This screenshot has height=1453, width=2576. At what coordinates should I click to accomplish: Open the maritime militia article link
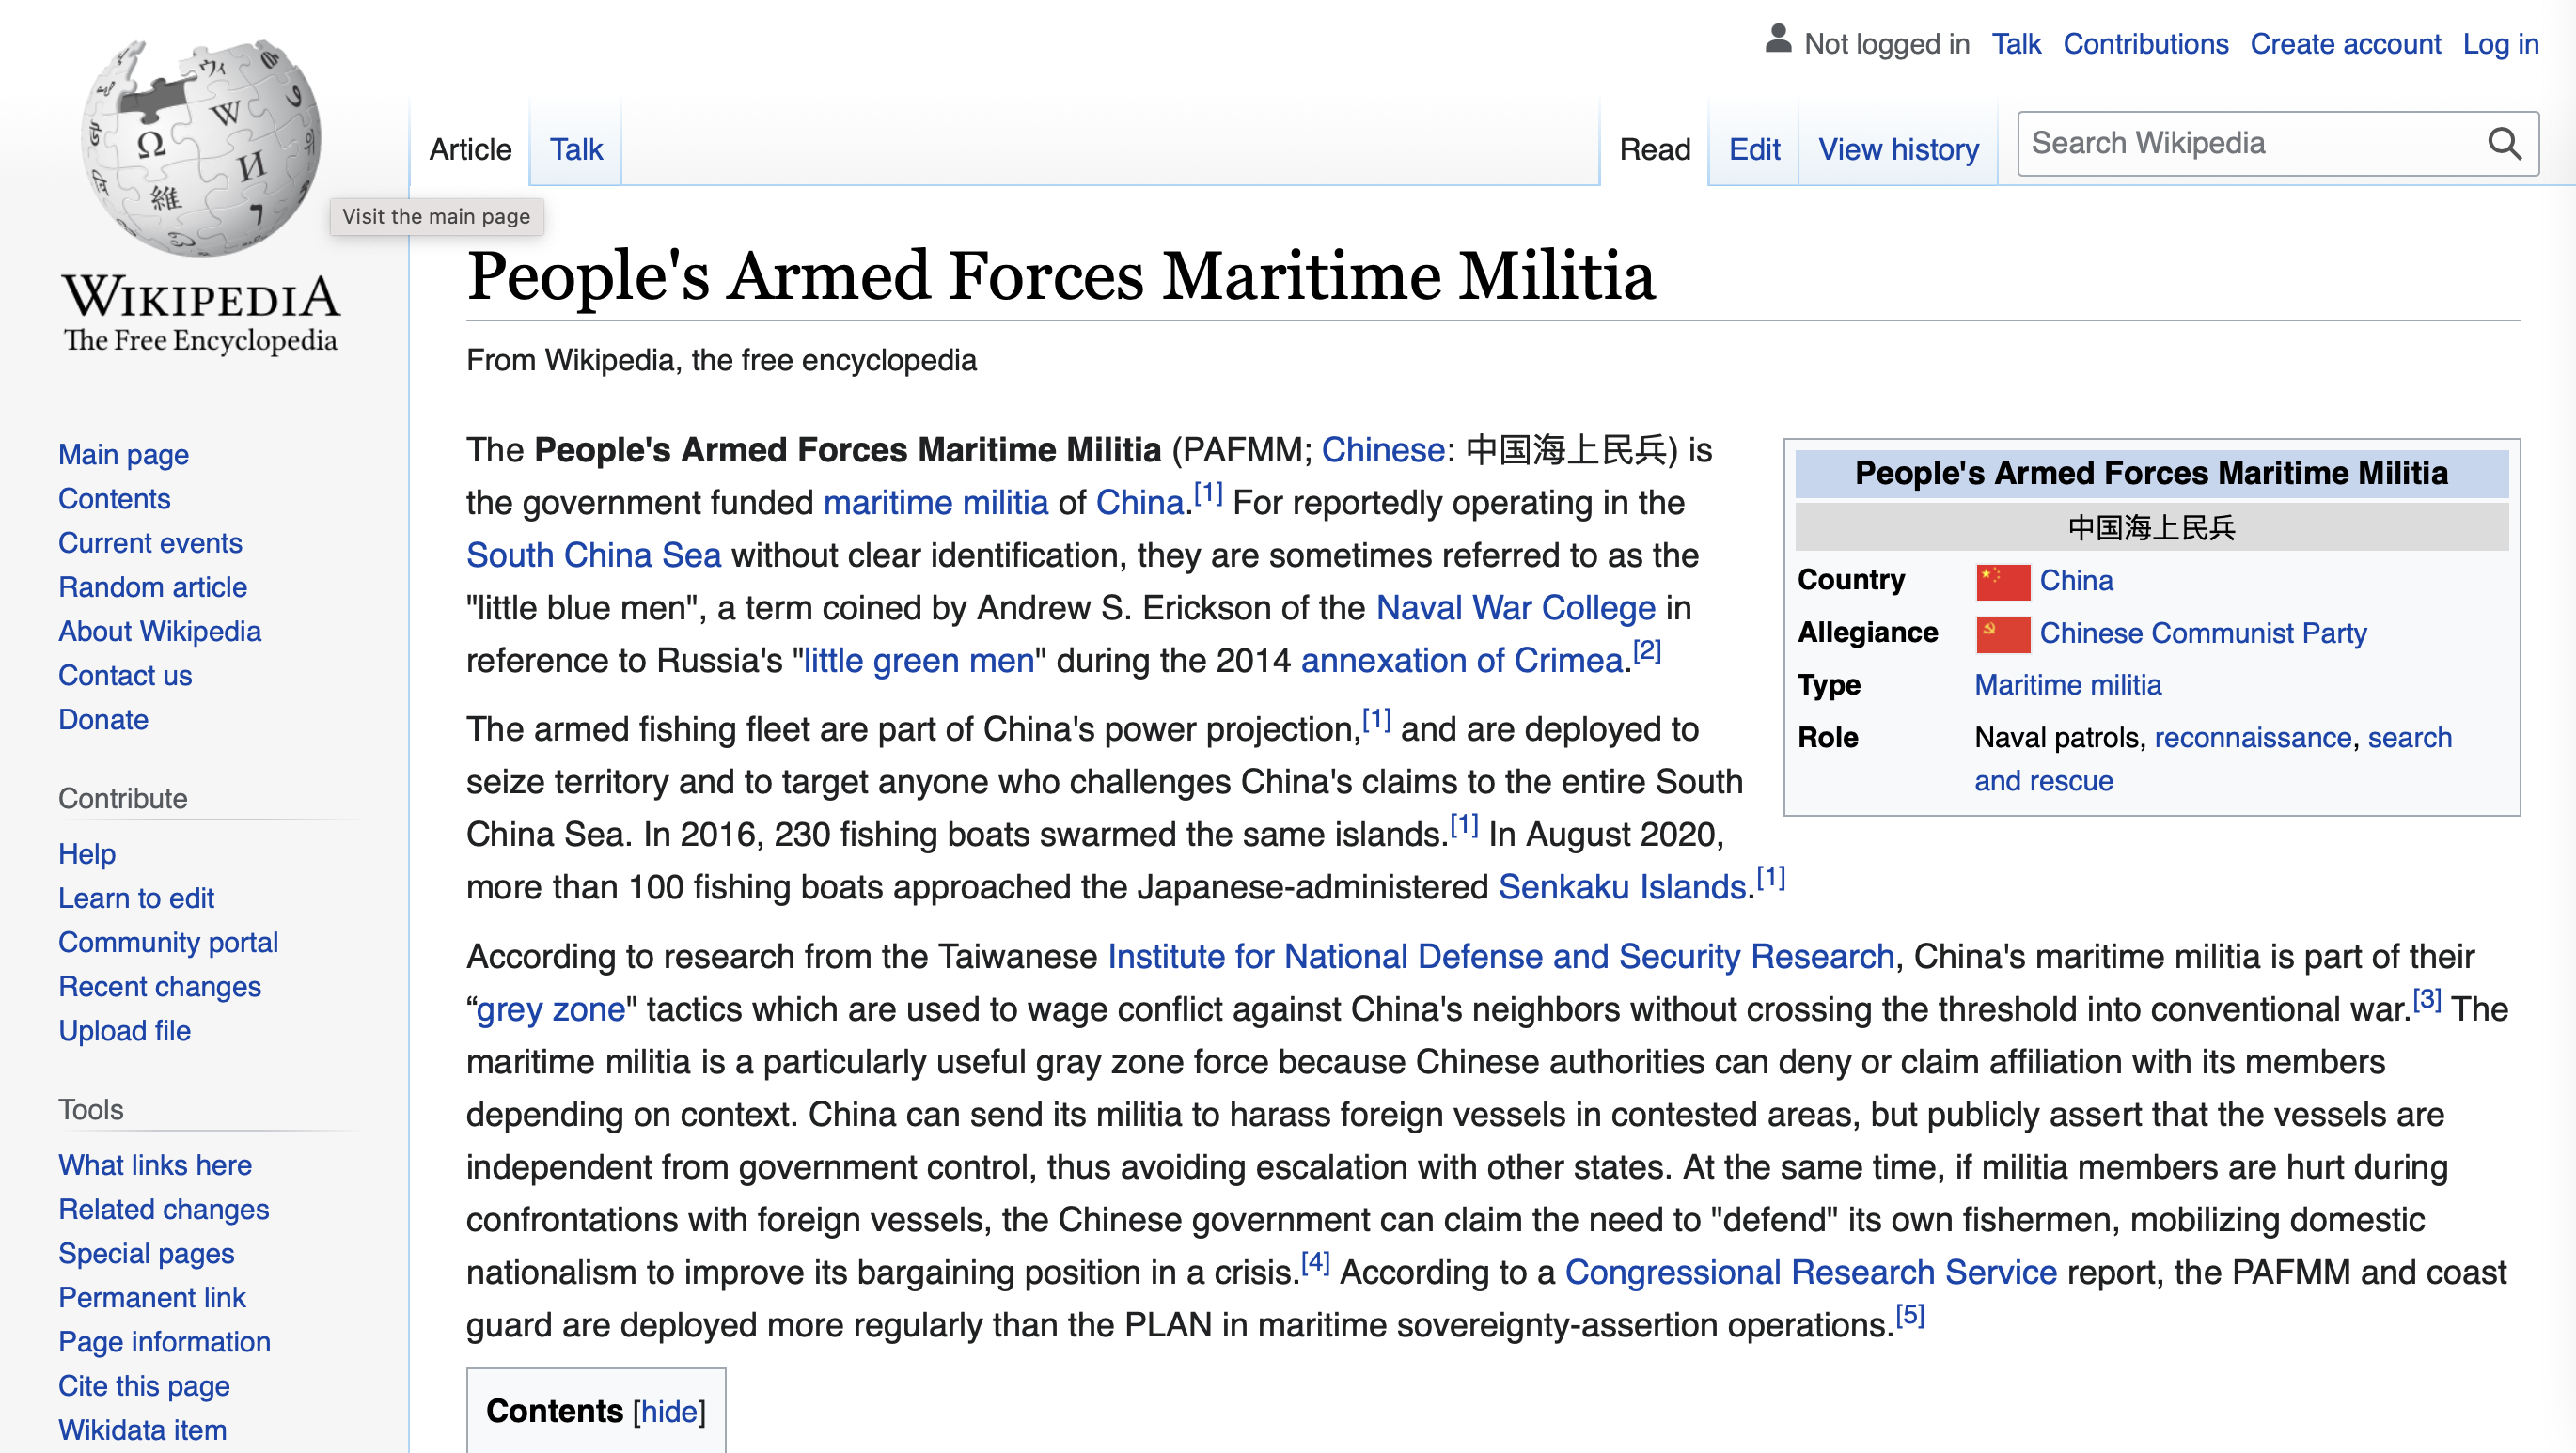pyautogui.click(x=935, y=502)
